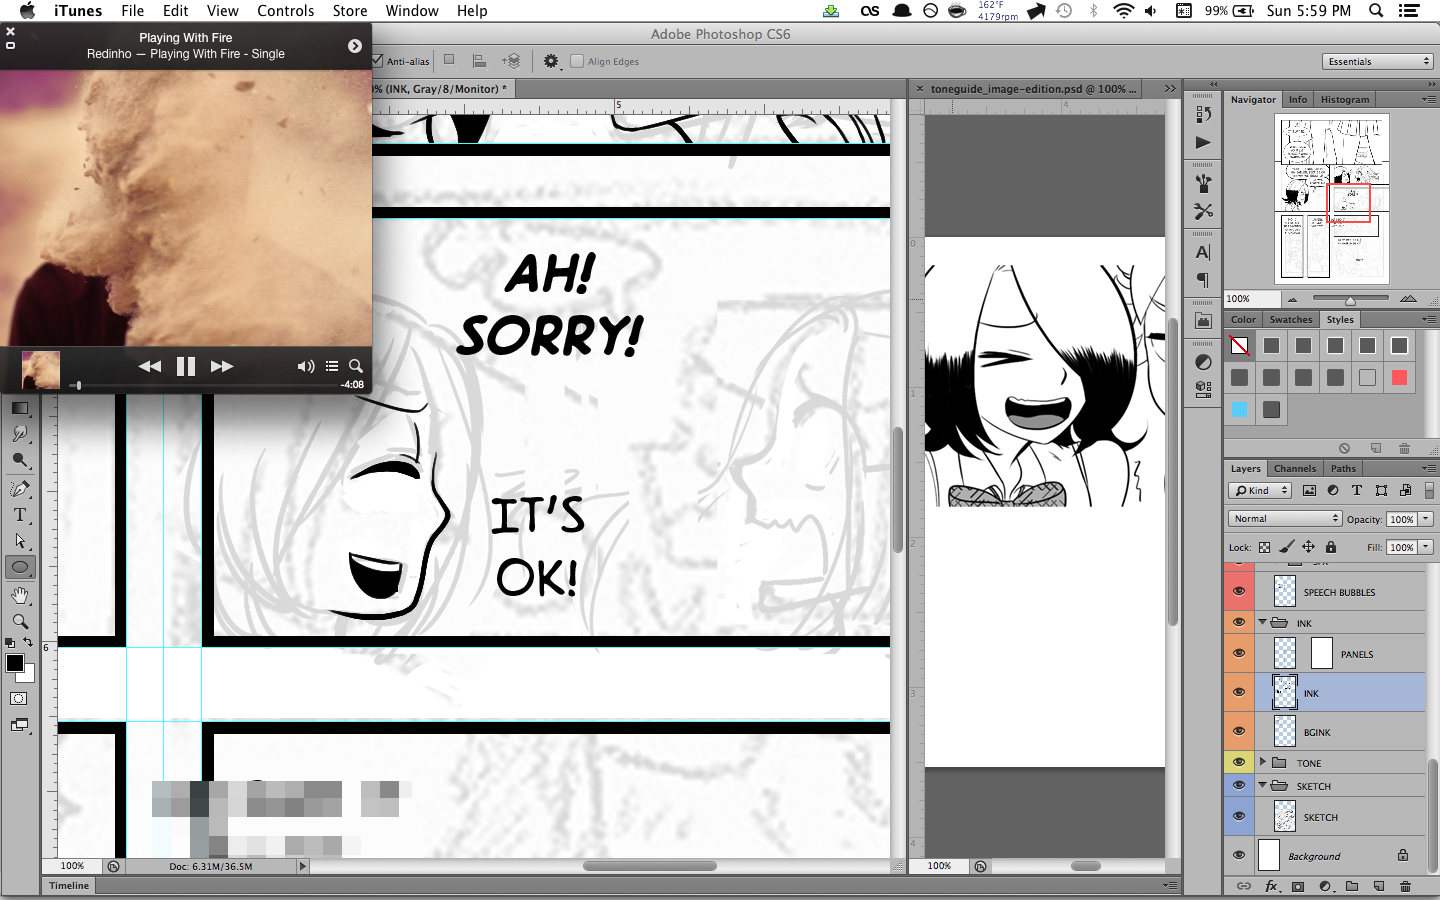
Task: Create a new layer
Action: (x=1379, y=886)
